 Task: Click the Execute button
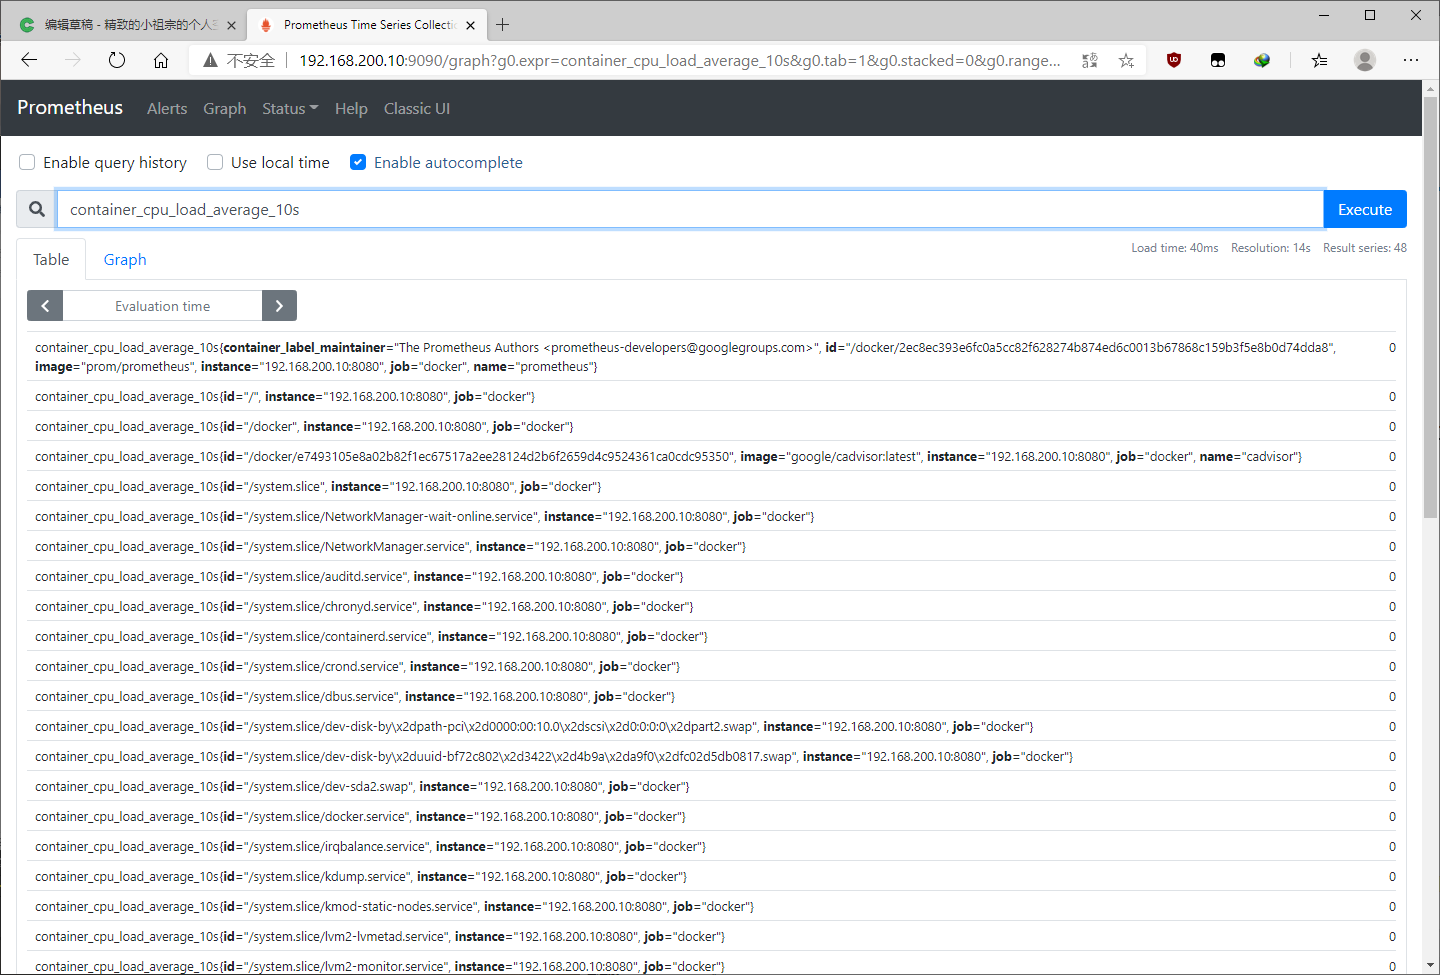click(1365, 209)
